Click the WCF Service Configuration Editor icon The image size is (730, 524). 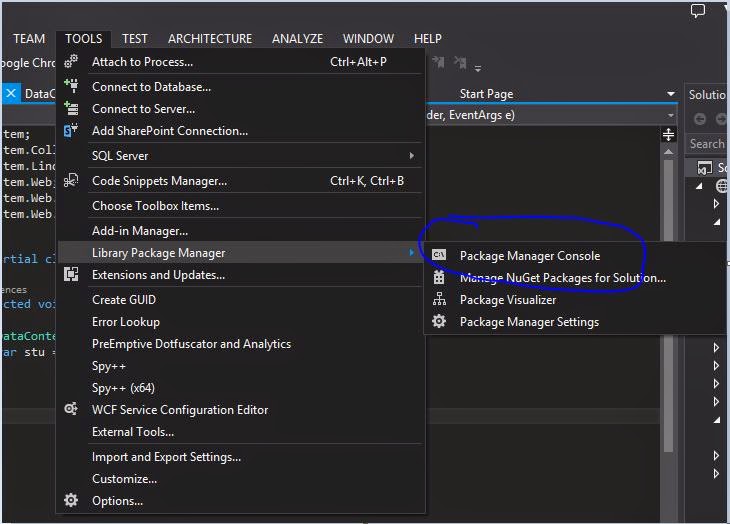tap(71, 410)
